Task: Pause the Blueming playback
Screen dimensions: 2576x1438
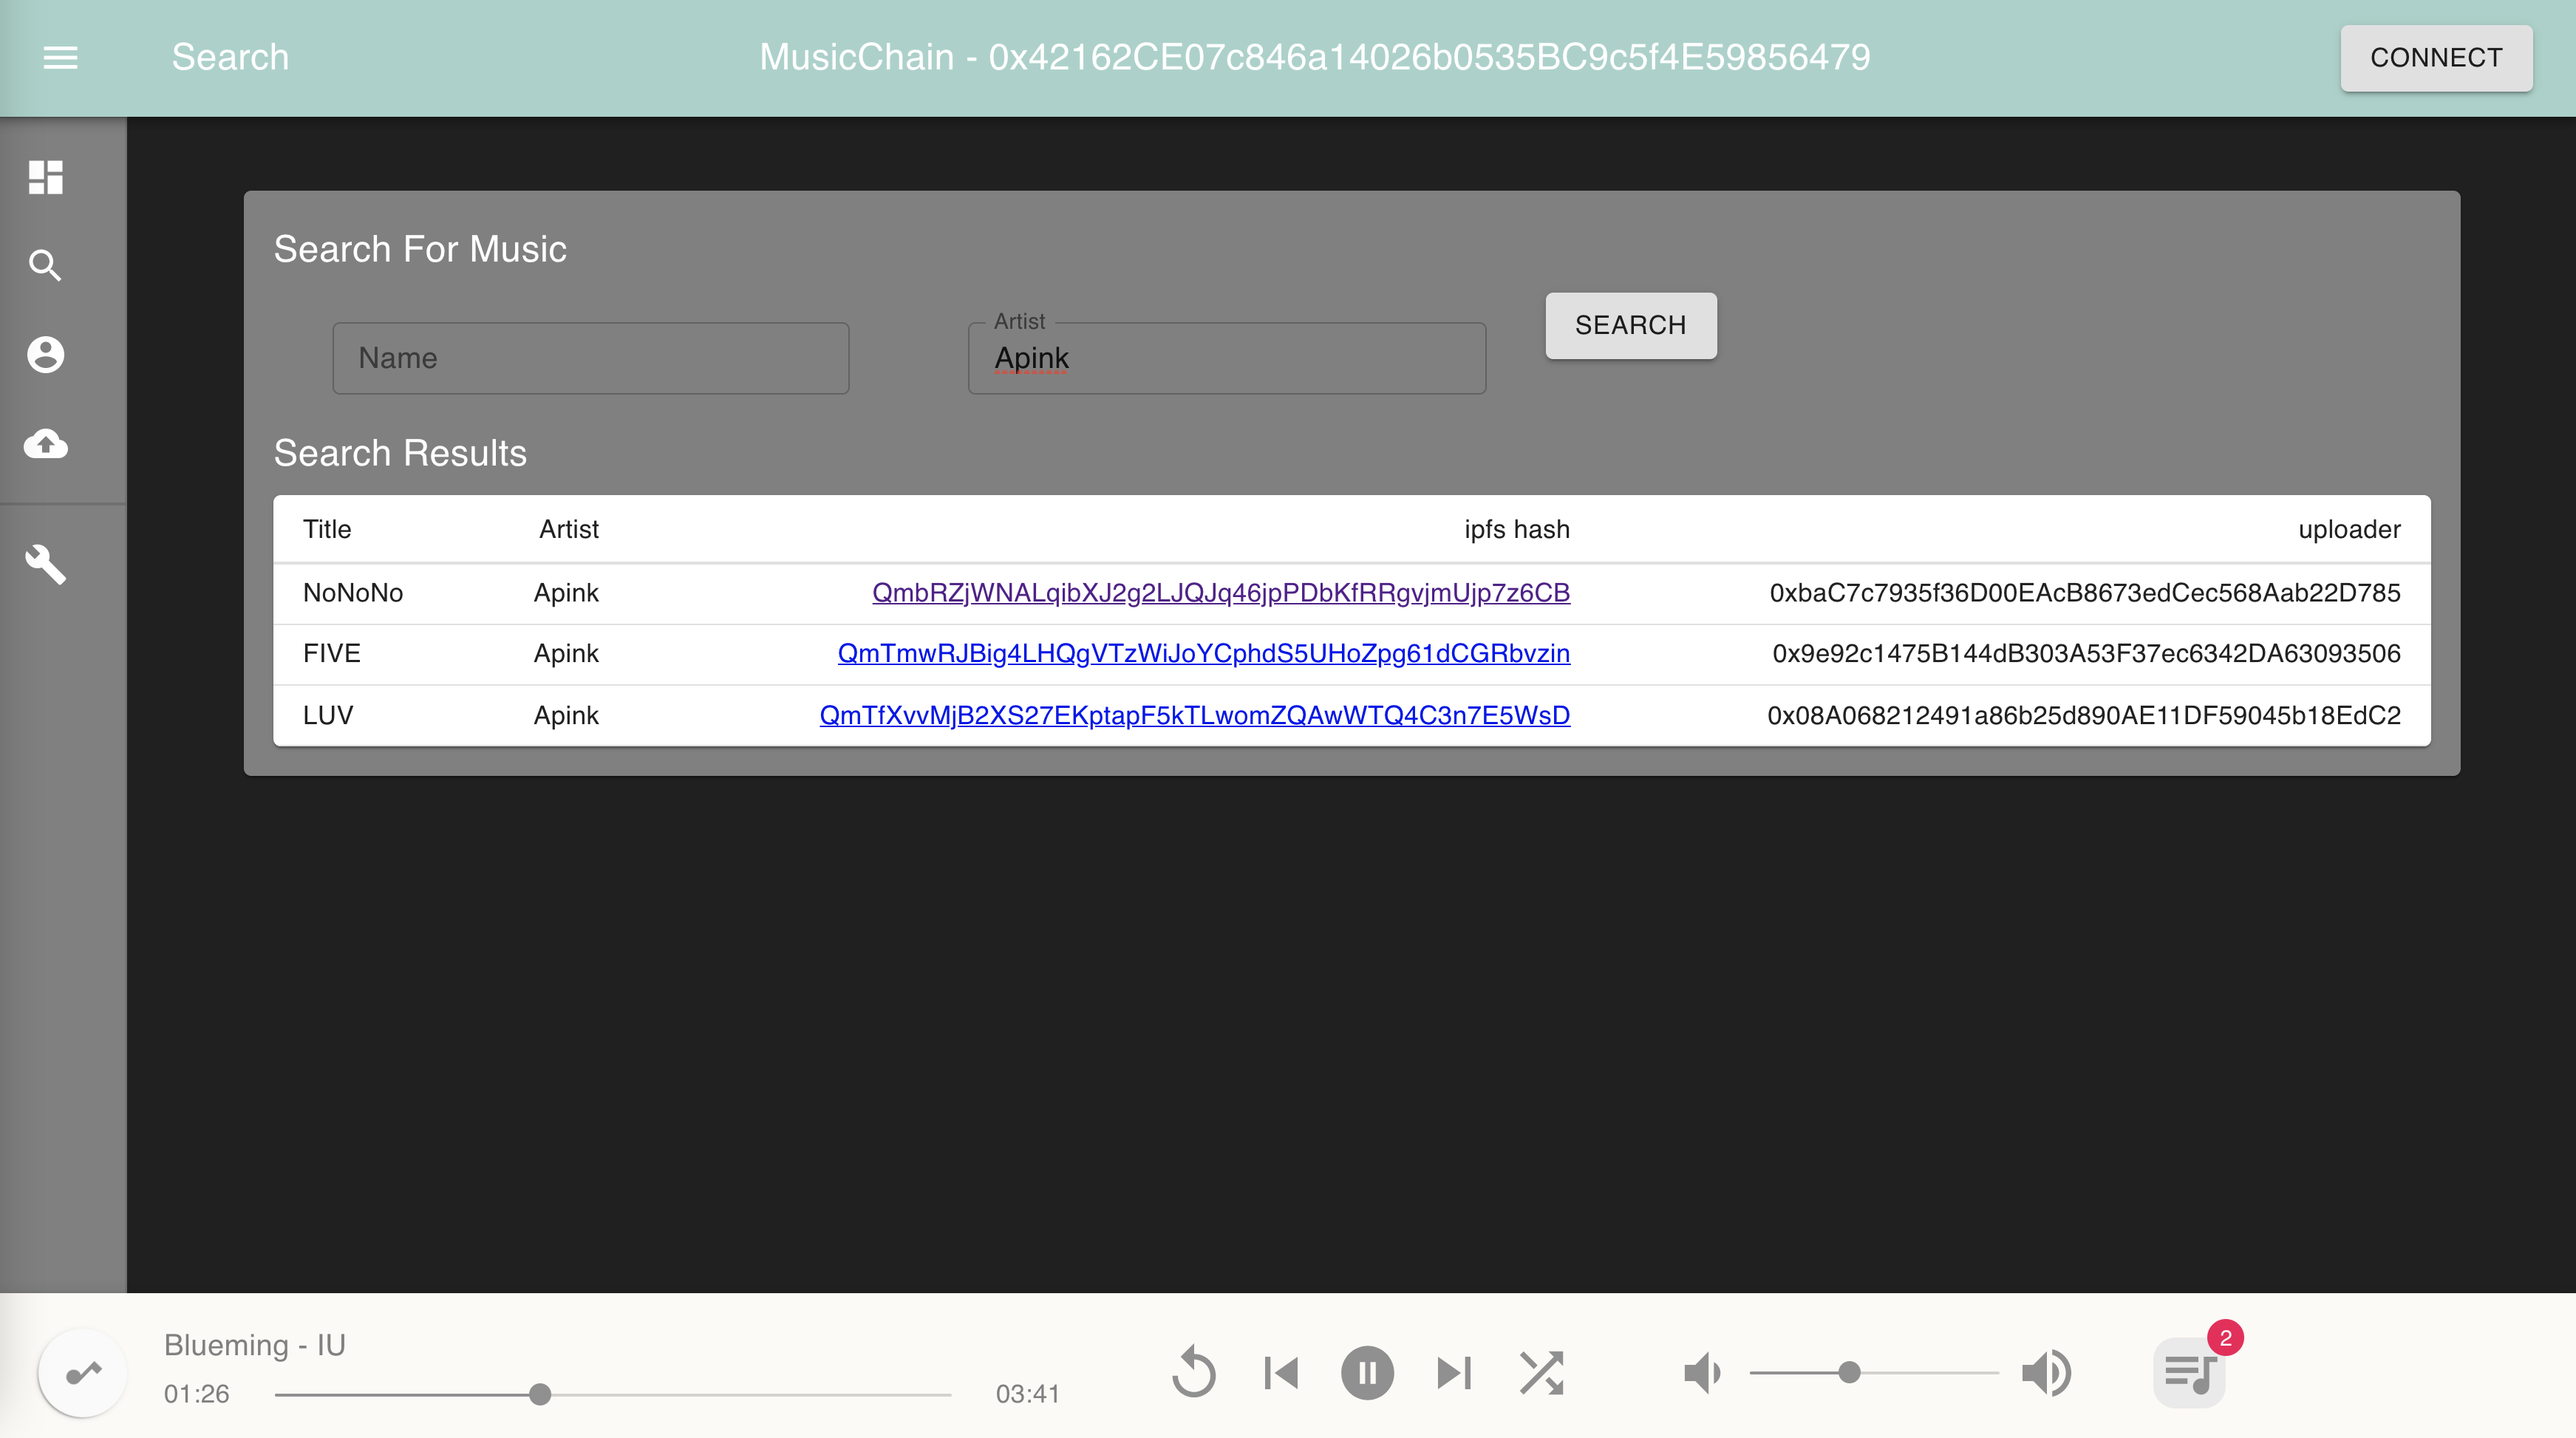Action: click(1367, 1372)
